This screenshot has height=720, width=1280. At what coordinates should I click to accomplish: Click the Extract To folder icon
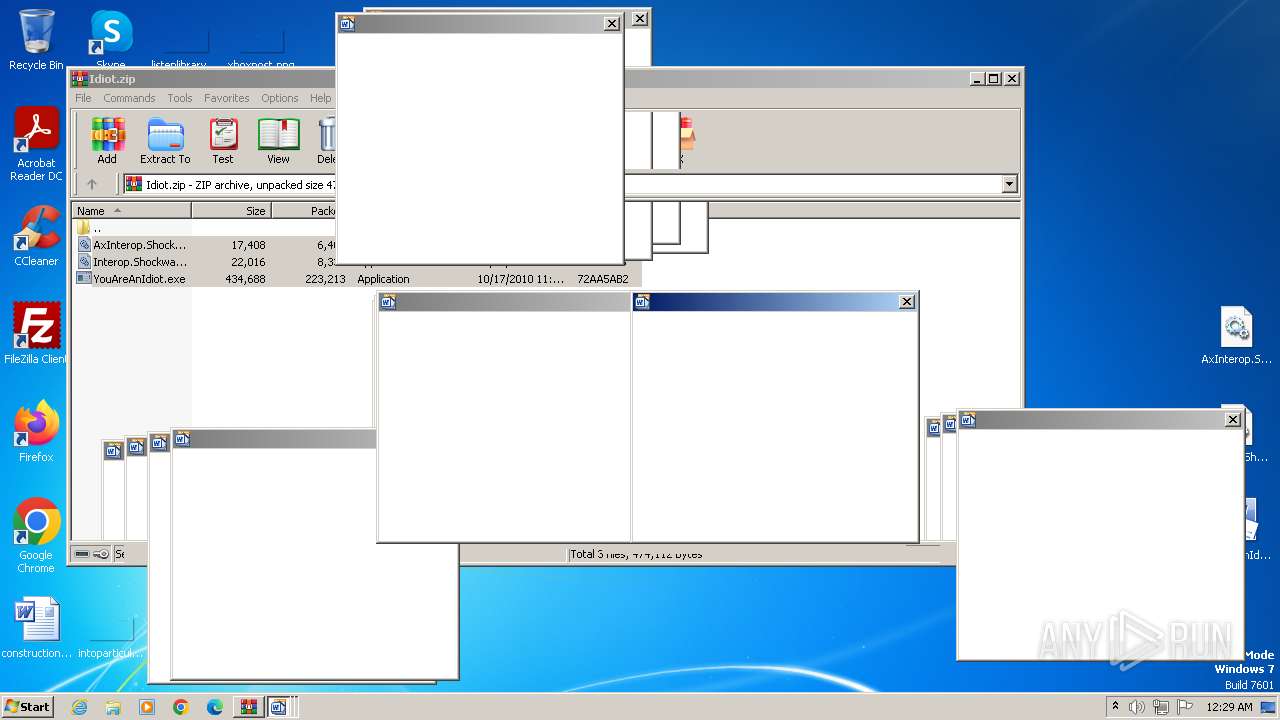coord(165,140)
